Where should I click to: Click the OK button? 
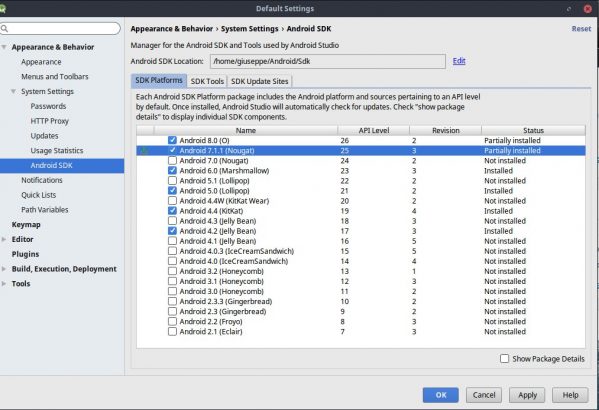point(441,395)
